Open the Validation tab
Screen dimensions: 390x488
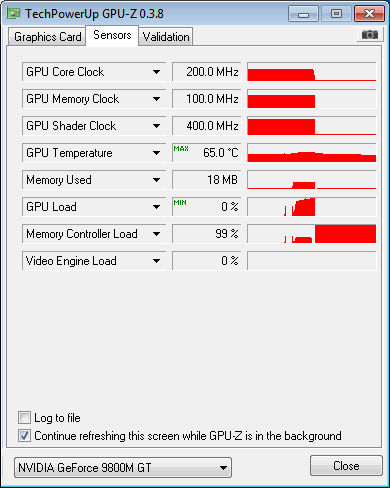[x=166, y=37]
